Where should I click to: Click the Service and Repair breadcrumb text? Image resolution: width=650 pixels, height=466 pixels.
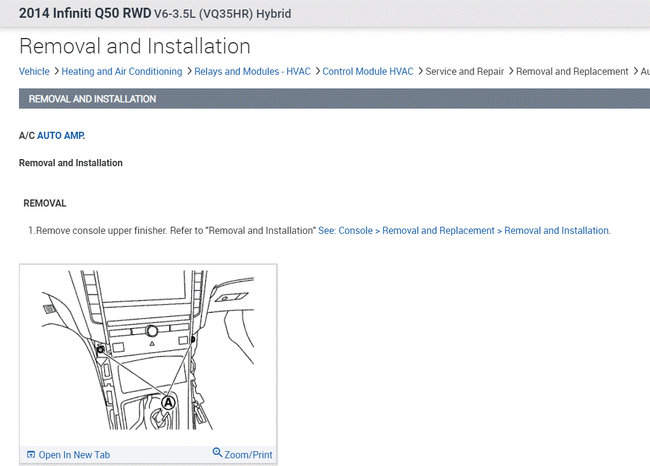point(465,71)
